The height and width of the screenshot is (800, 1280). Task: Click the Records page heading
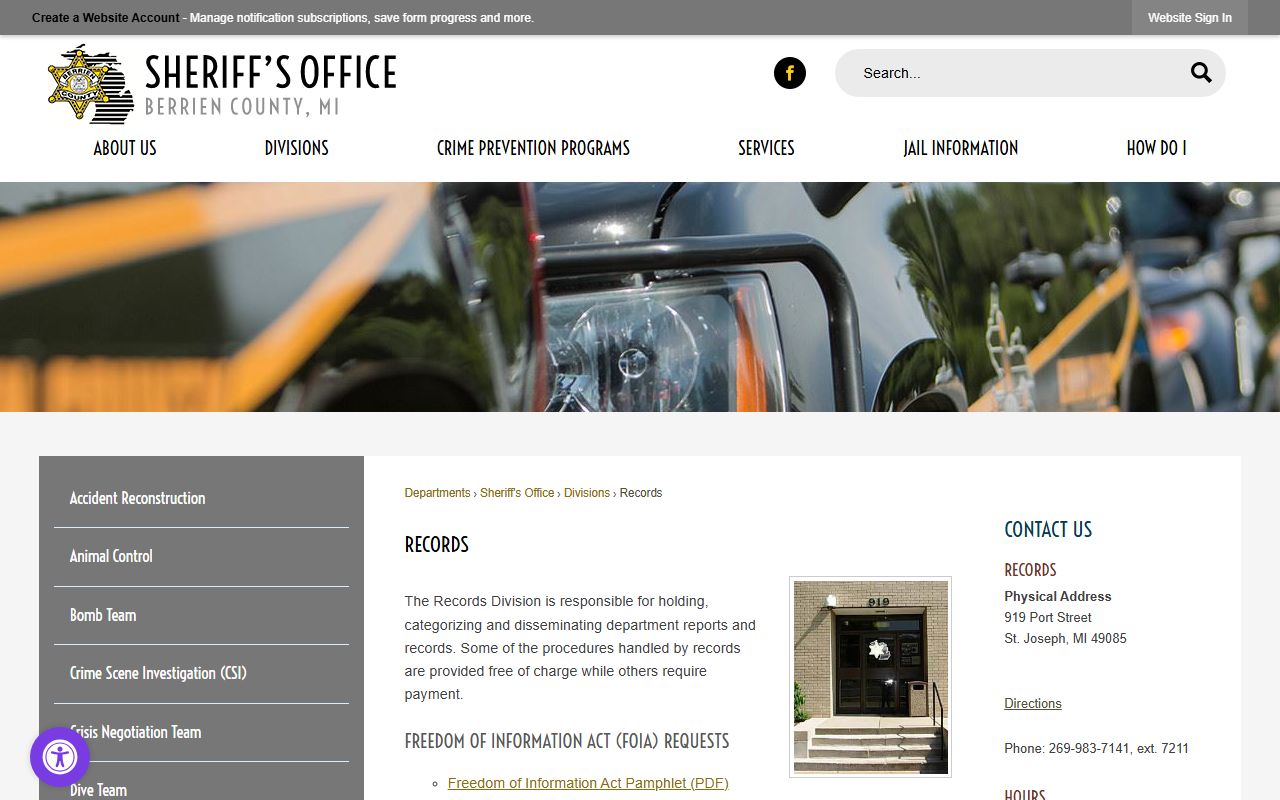pyautogui.click(x=436, y=545)
